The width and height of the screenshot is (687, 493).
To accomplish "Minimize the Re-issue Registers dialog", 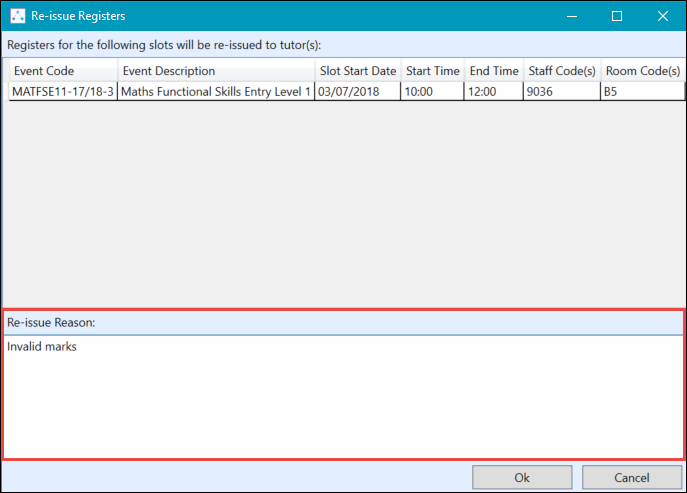I will click(x=571, y=16).
